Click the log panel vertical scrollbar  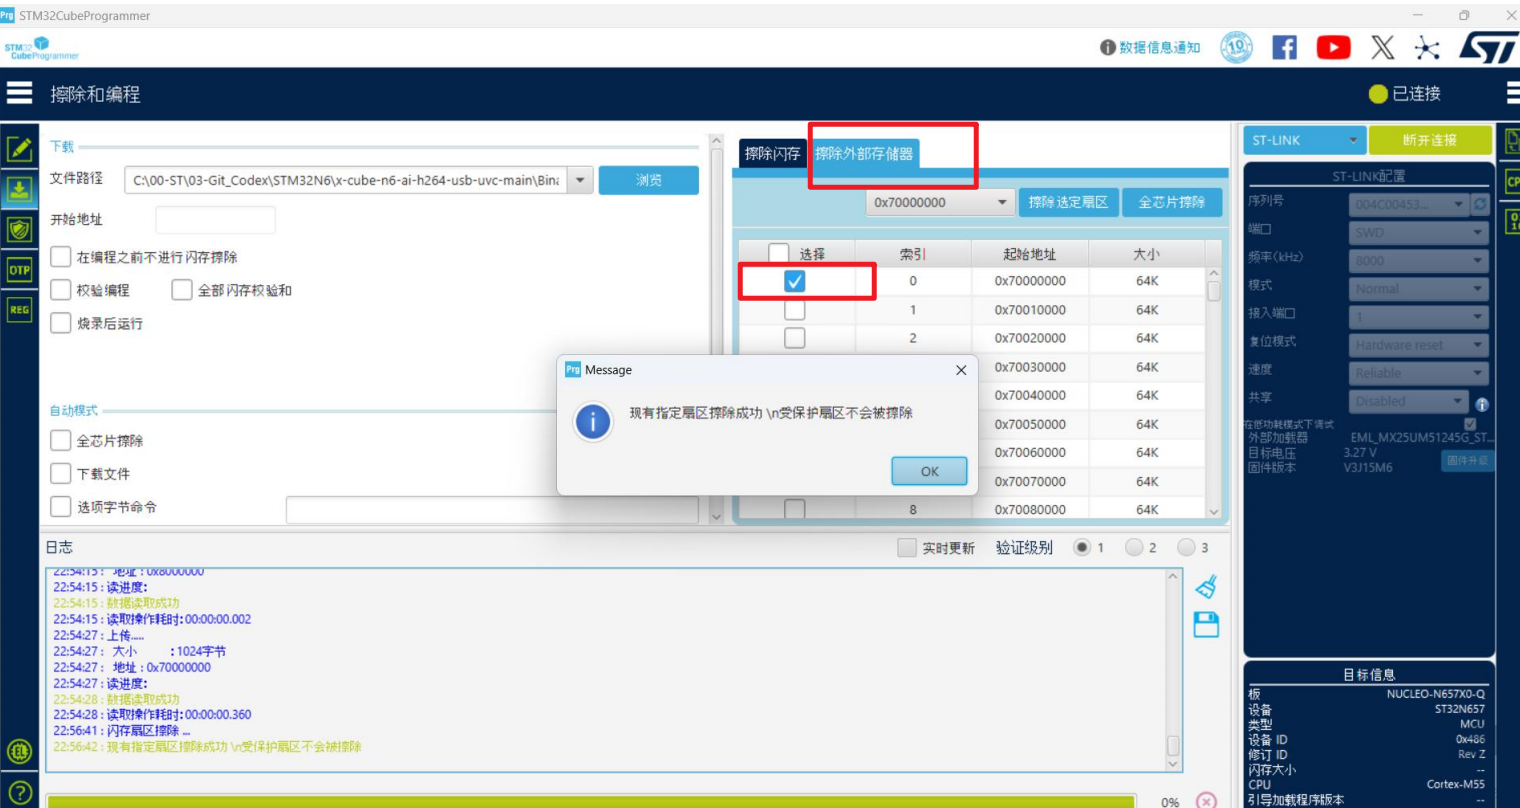point(1173,670)
